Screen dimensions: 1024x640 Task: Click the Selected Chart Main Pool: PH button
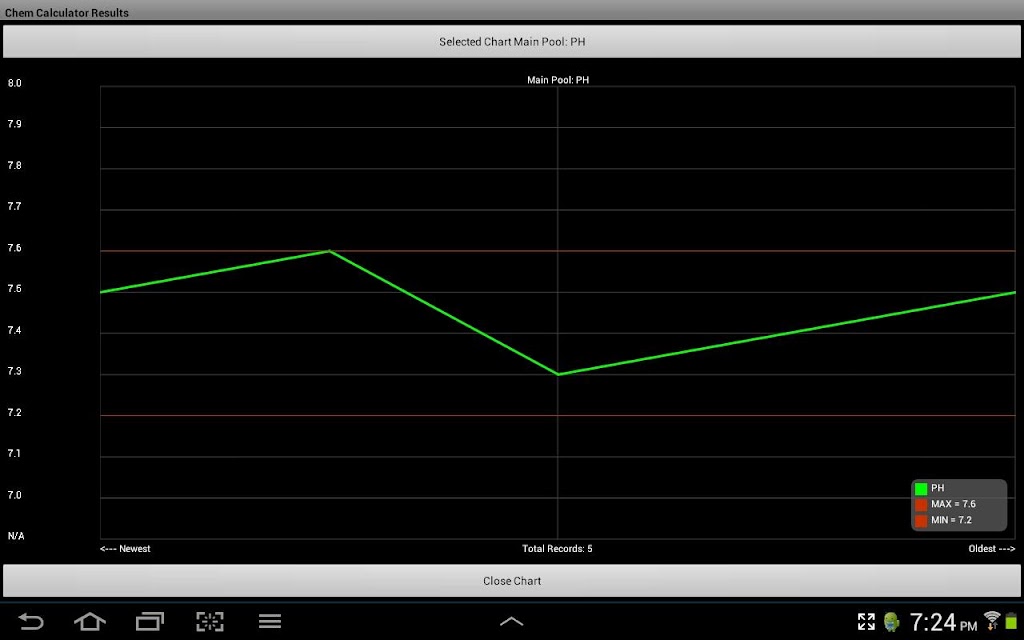[x=512, y=42]
